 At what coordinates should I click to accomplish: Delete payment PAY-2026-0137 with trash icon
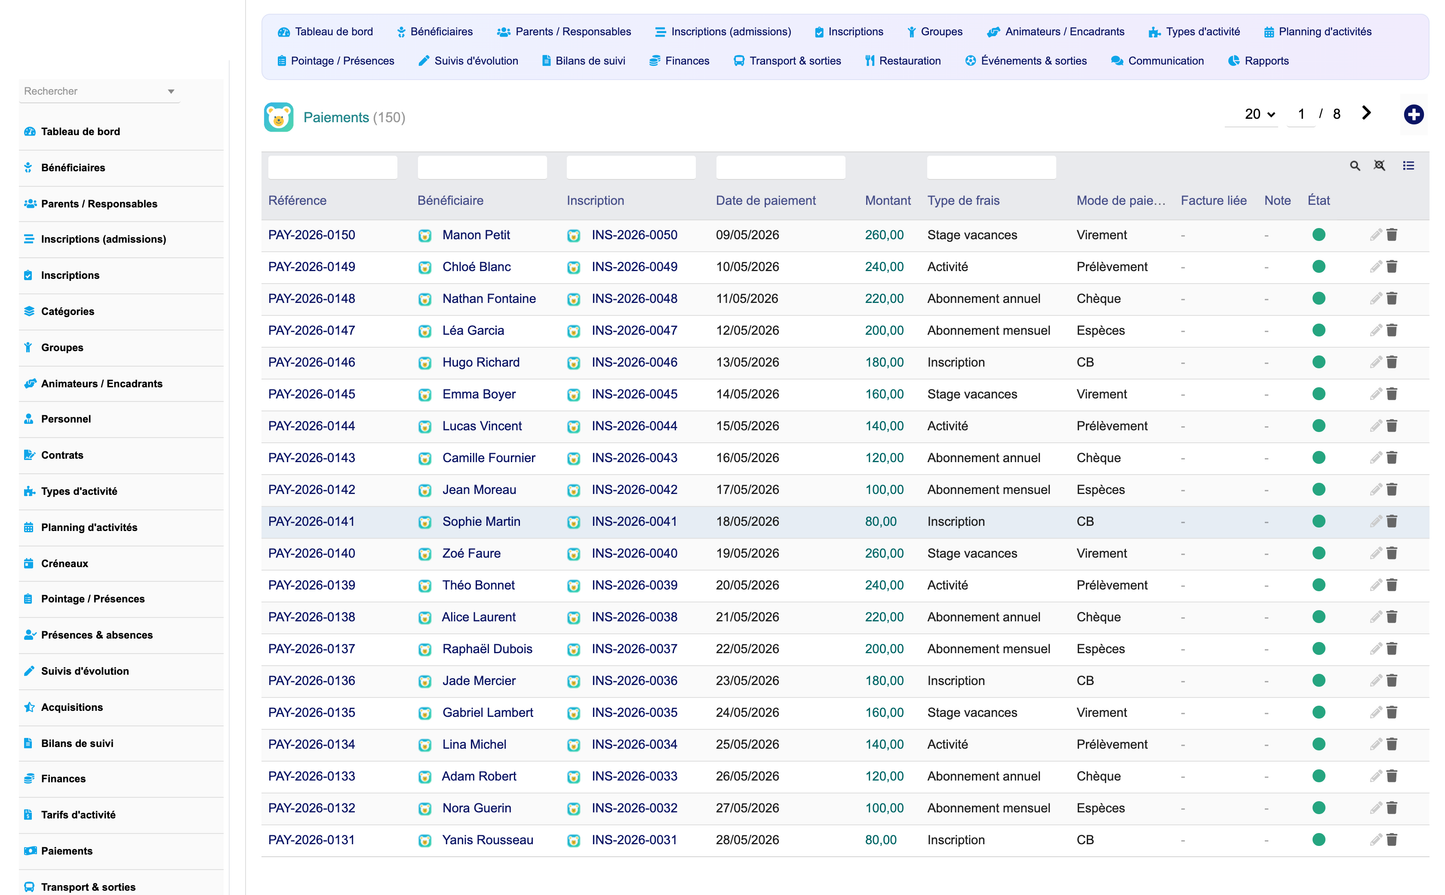(x=1392, y=649)
